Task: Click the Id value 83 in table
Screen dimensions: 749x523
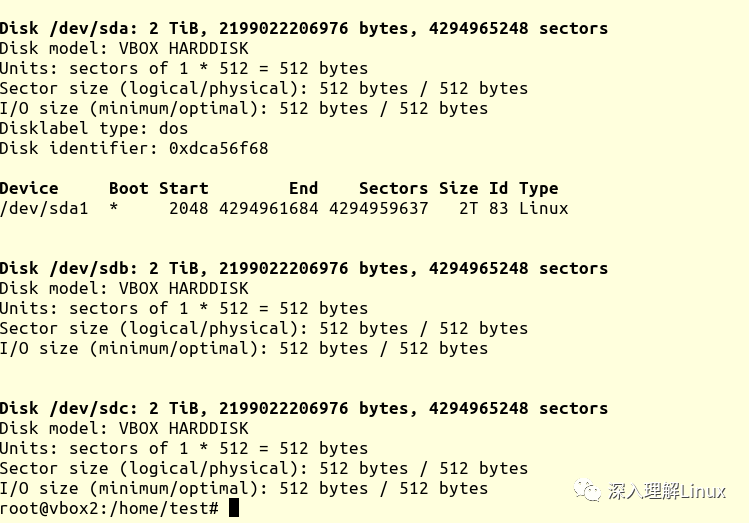Action: point(498,208)
